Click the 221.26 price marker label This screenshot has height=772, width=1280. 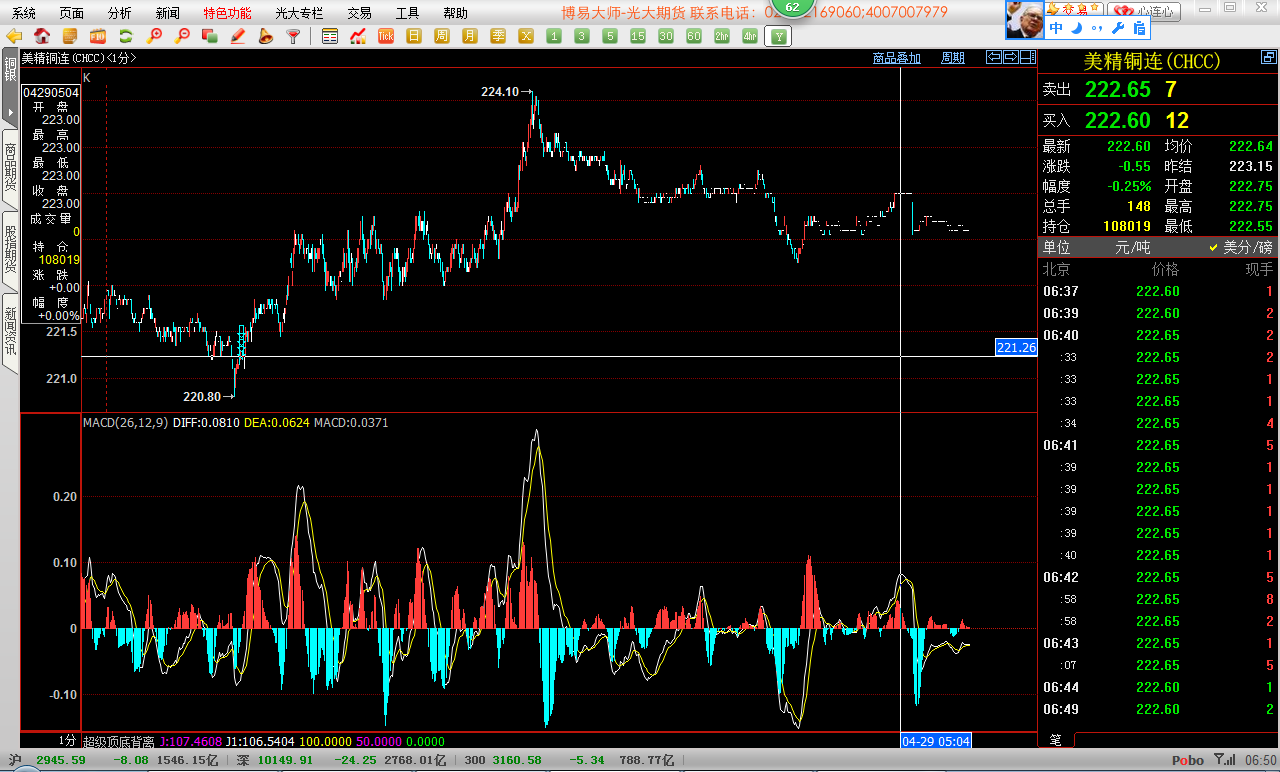point(1015,347)
